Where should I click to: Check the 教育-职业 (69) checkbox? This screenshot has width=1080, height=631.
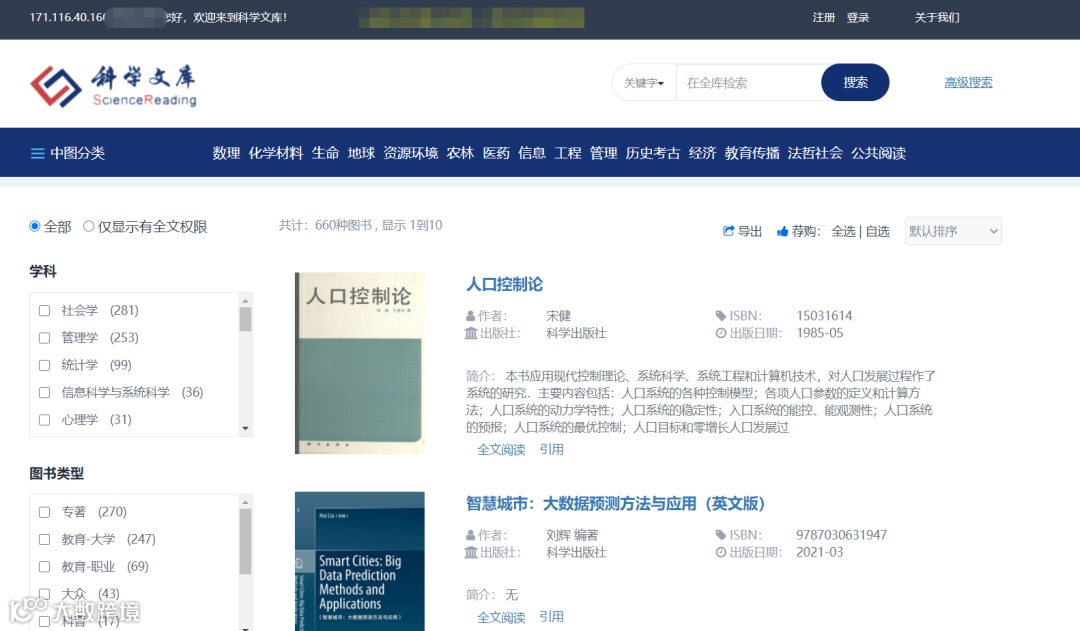[45, 566]
